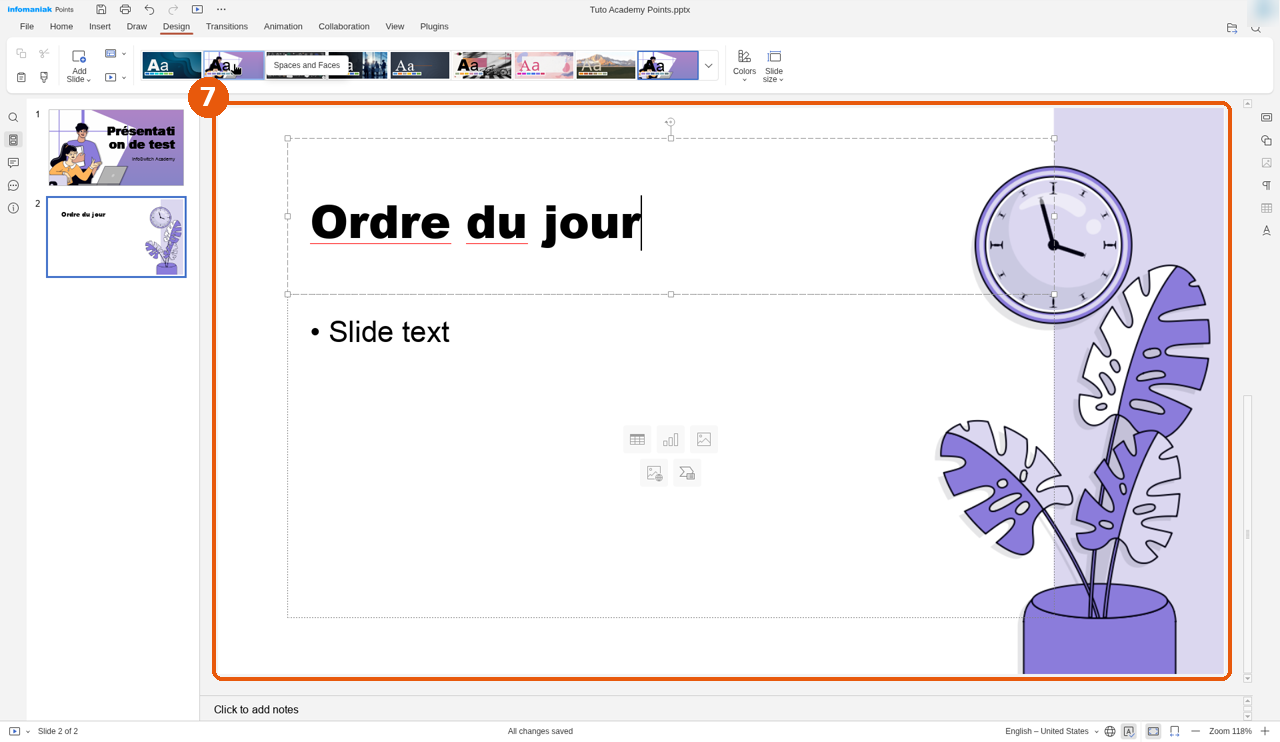The width and height of the screenshot is (1280, 742).
Task: Zoom out with the minus button
Action: [1196, 732]
